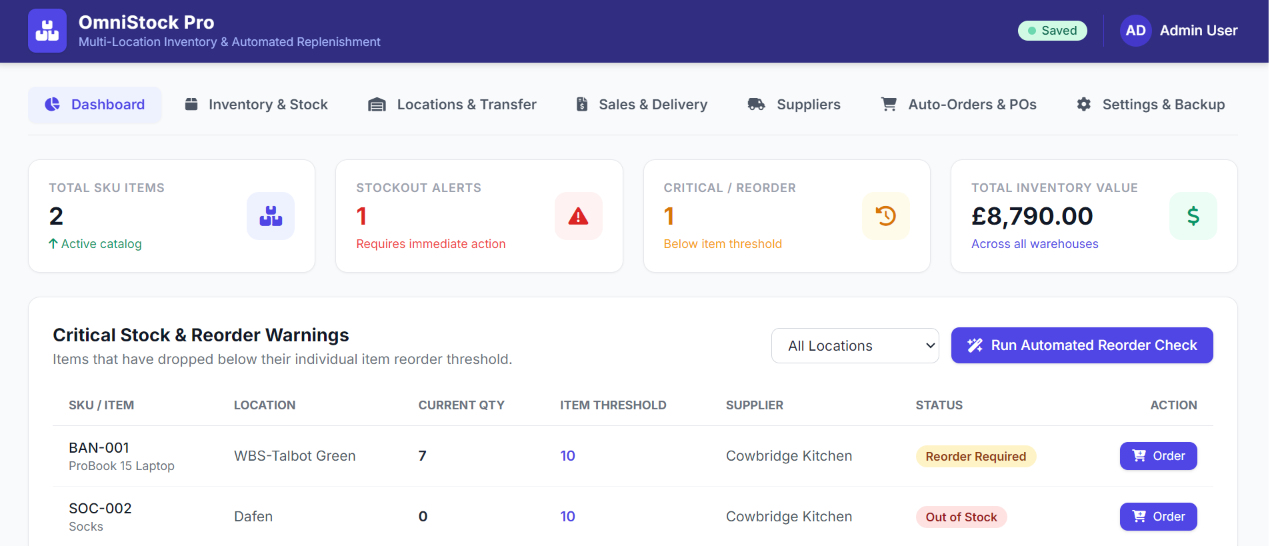Order the BAN-001 ProBook 15 Laptop
This screenshot has height=547, width=1269.
1158,456
